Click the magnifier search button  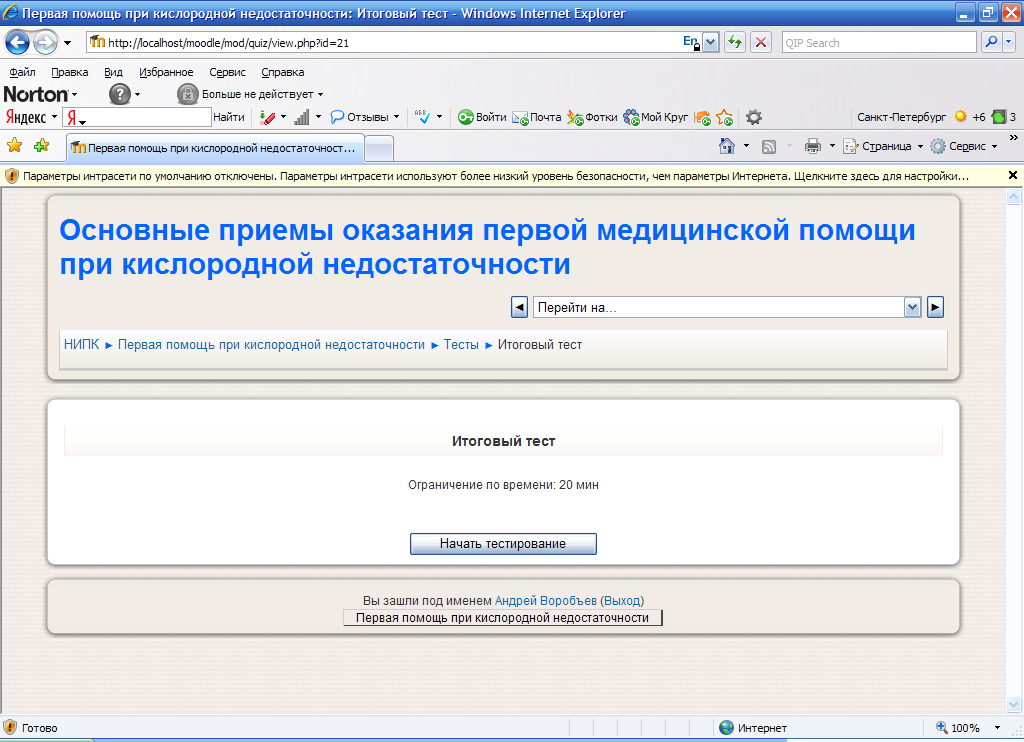coord(991,42)
